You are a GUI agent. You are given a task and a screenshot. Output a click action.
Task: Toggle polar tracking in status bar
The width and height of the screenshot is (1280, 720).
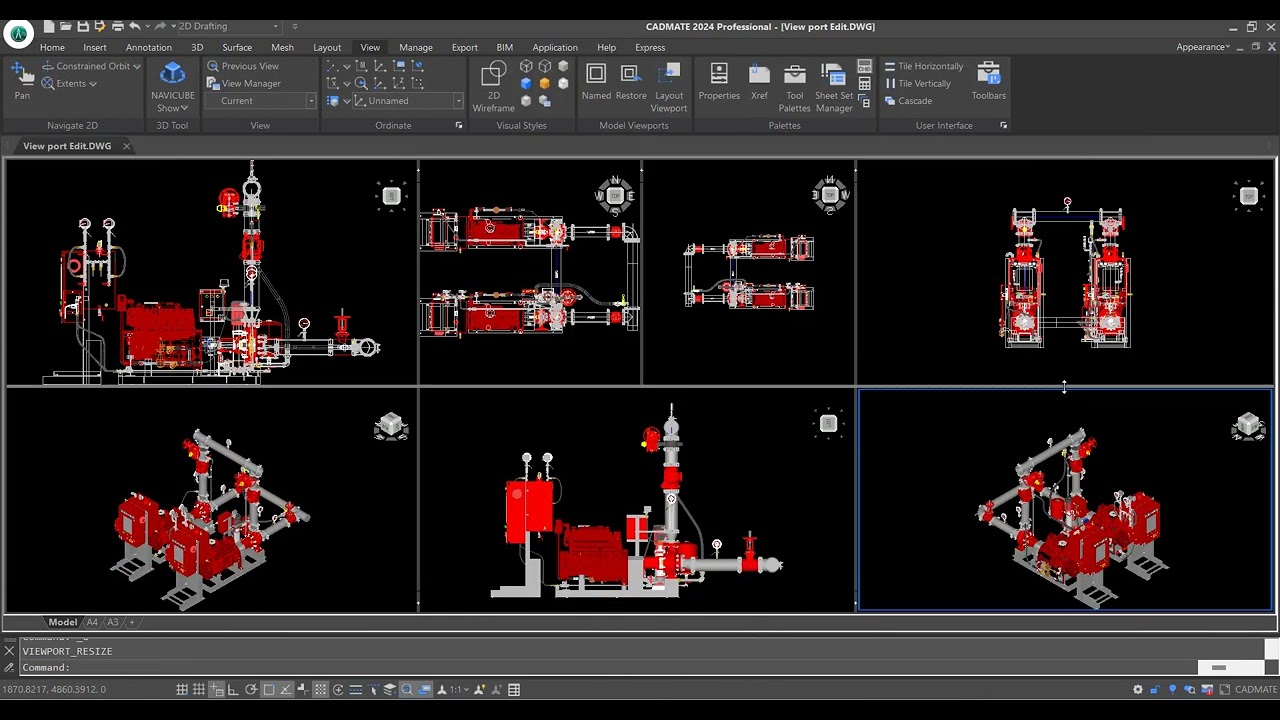[x=251, y=689]
